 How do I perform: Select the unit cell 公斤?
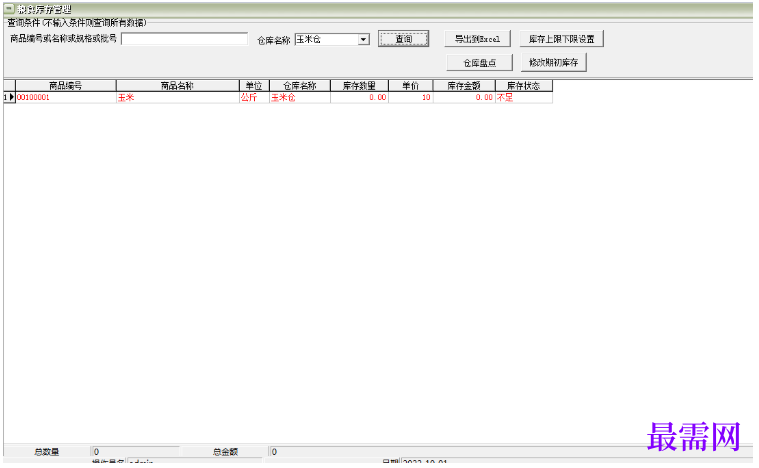[254, 97]
